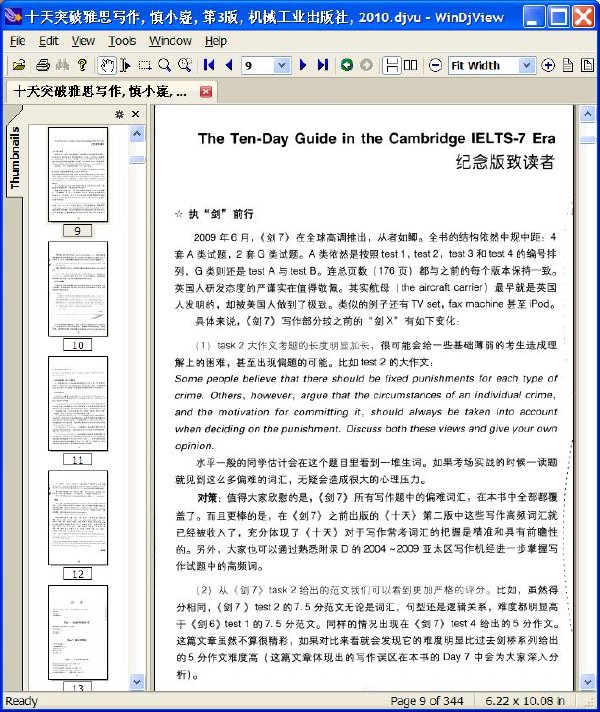Go to the previous page
Viewport: 600px width, 712px height.
pyautogui.click(x=228, y=65)
